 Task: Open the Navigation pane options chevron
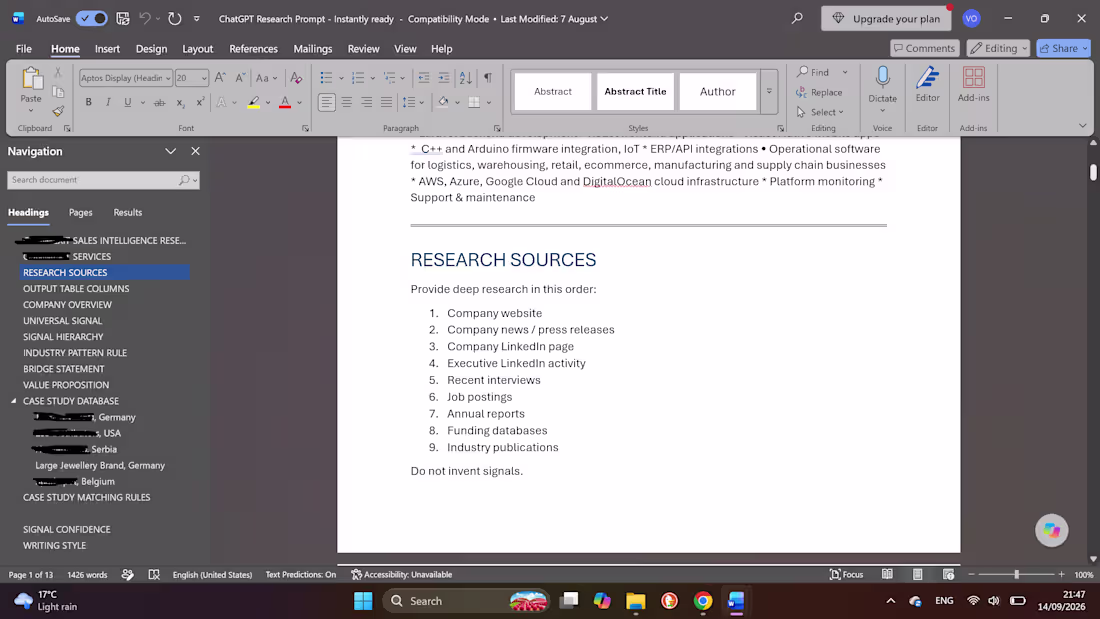(x=170, y=152)
